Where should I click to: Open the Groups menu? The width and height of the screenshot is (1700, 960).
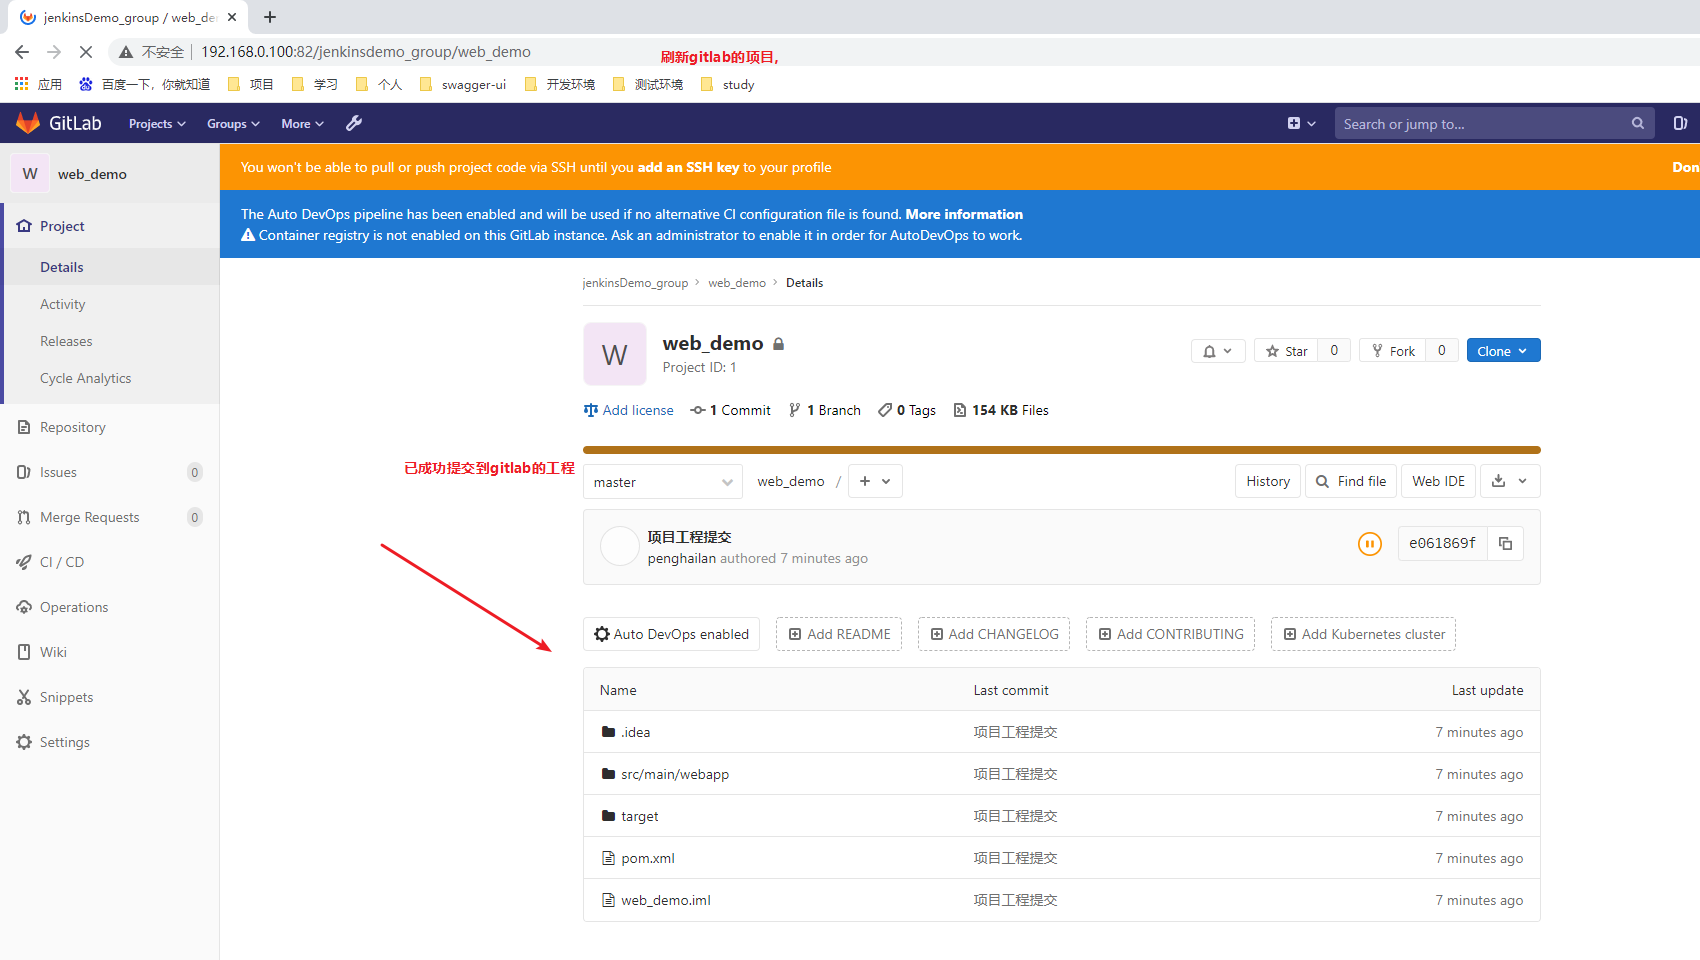coord(232,123)
